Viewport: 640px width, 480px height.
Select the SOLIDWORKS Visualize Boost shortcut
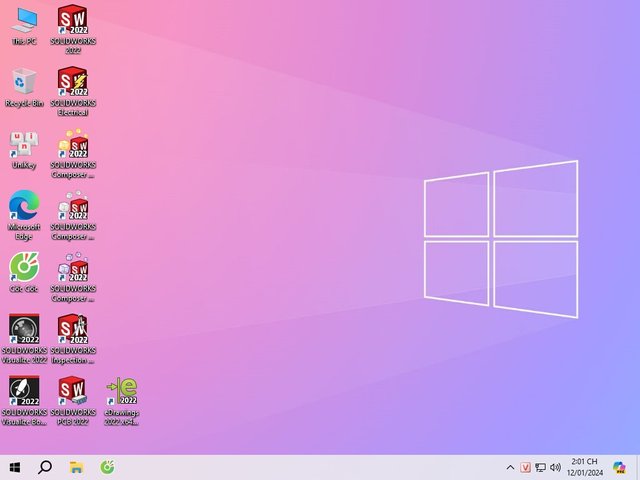click(x=24, y=401)
